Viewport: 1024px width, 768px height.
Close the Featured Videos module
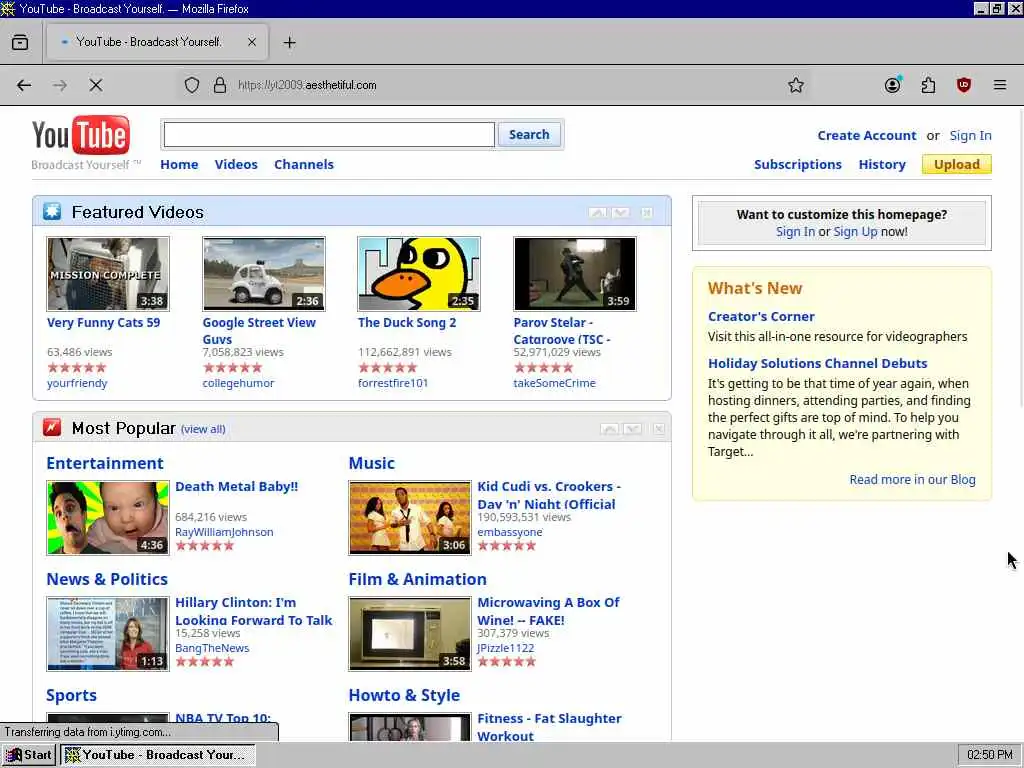pyautogui.click(x=647, y=212)
